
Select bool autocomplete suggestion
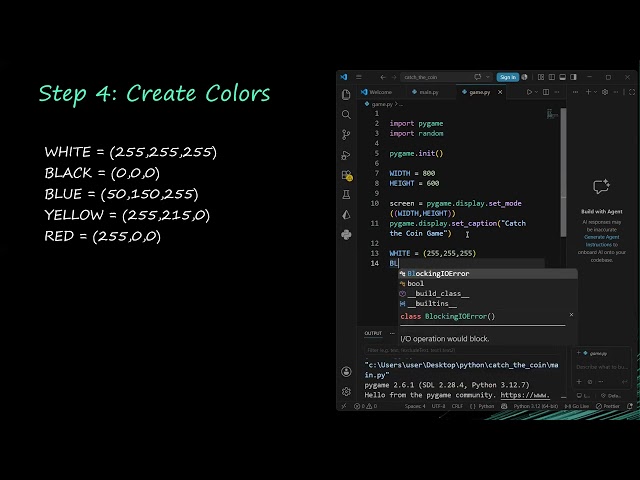(488, 284)
